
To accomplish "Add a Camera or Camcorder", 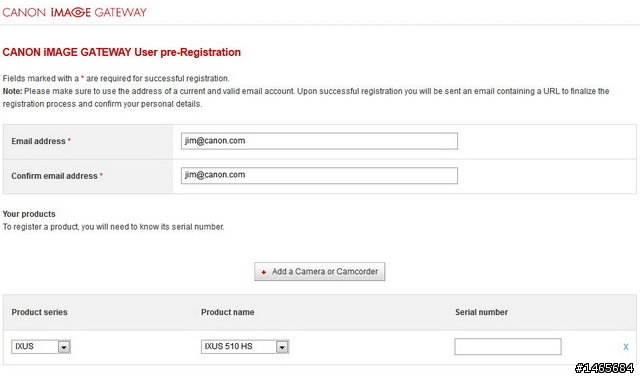I will 320,271.
